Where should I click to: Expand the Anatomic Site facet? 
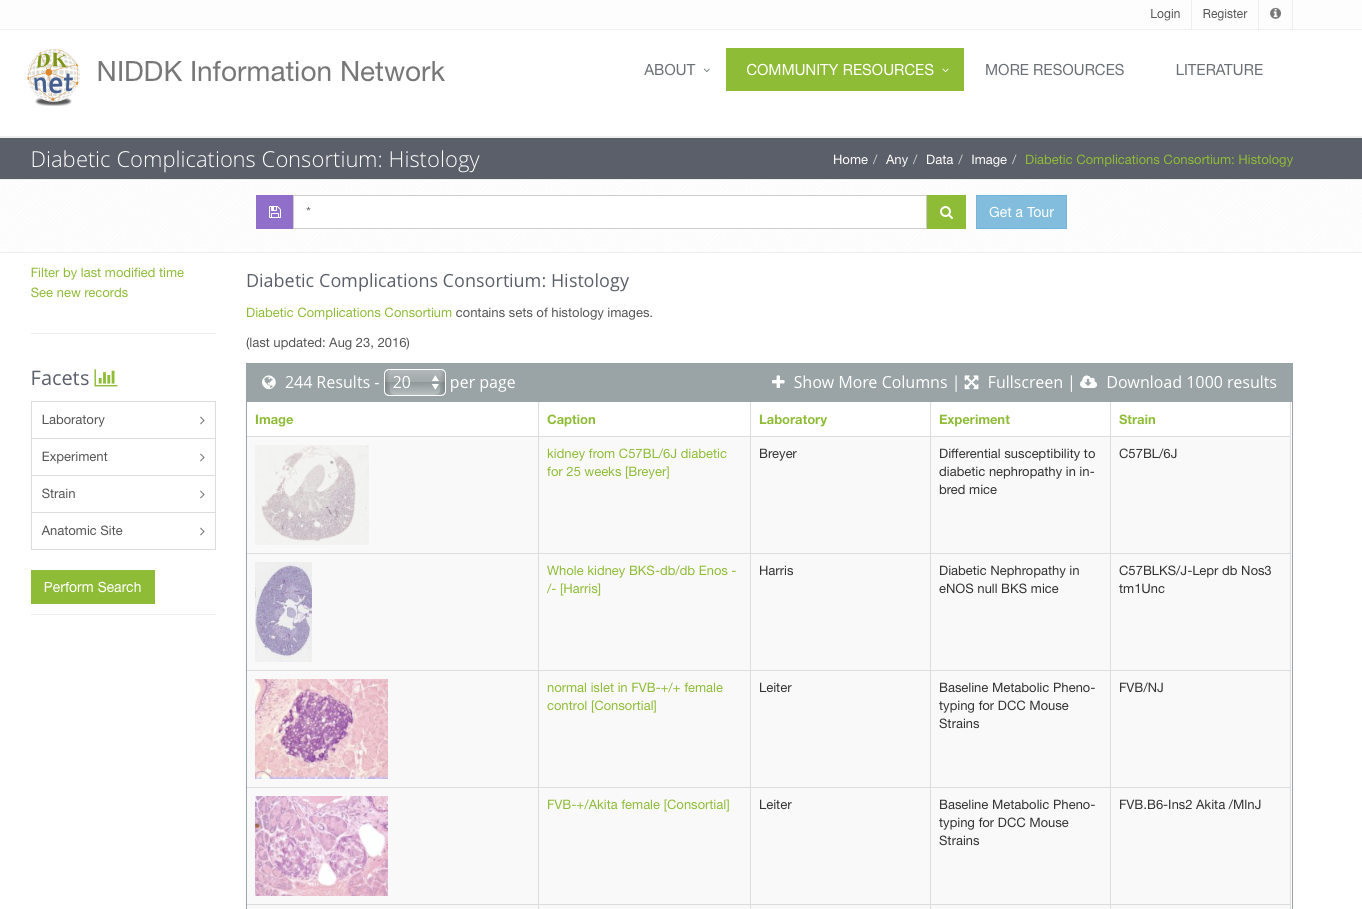[123, 531]
